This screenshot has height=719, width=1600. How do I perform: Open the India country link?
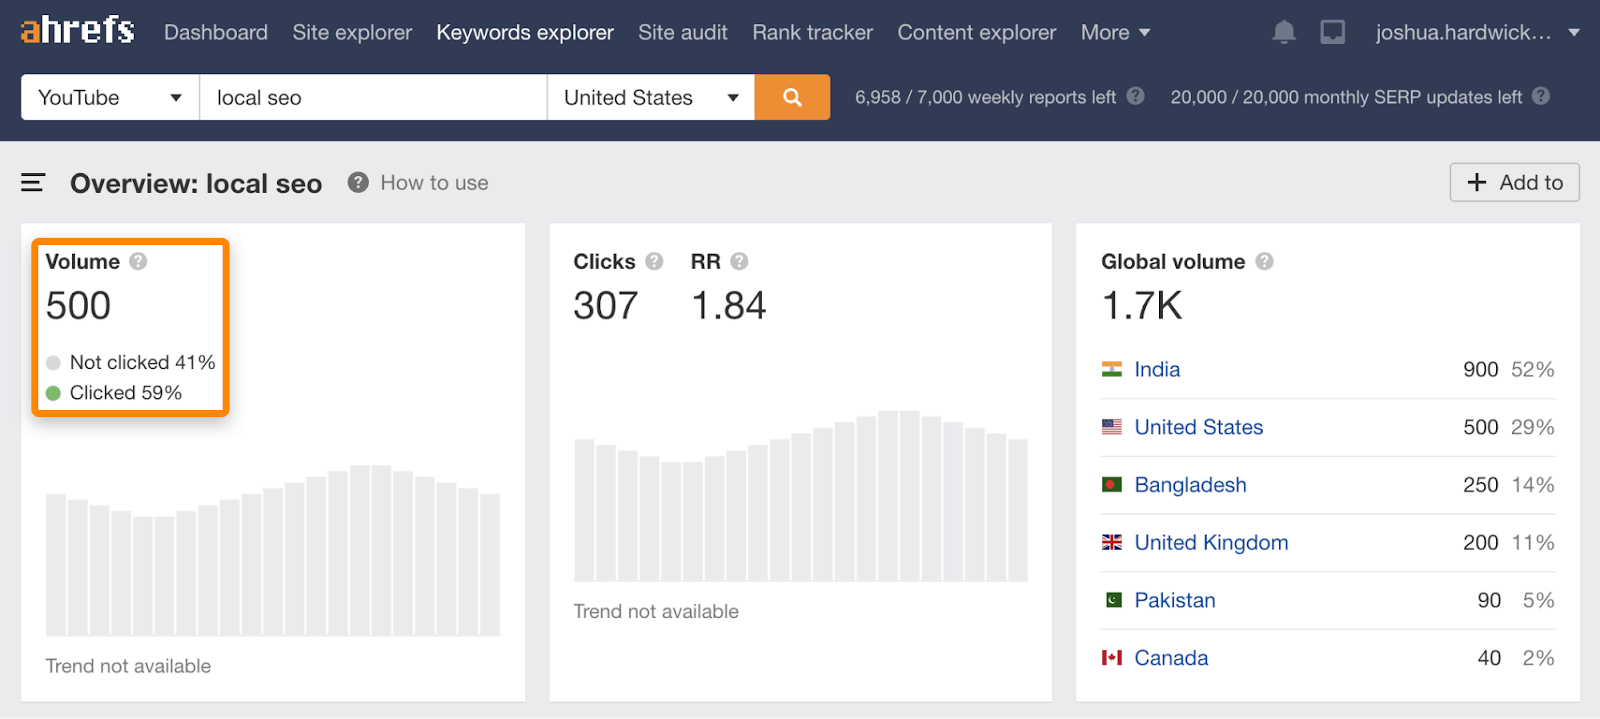pyautogui.click(x=1157, y=369)
